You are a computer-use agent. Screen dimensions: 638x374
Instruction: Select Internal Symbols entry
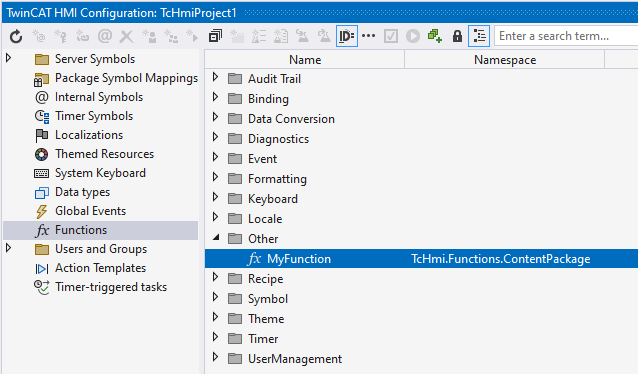[99, 97]
